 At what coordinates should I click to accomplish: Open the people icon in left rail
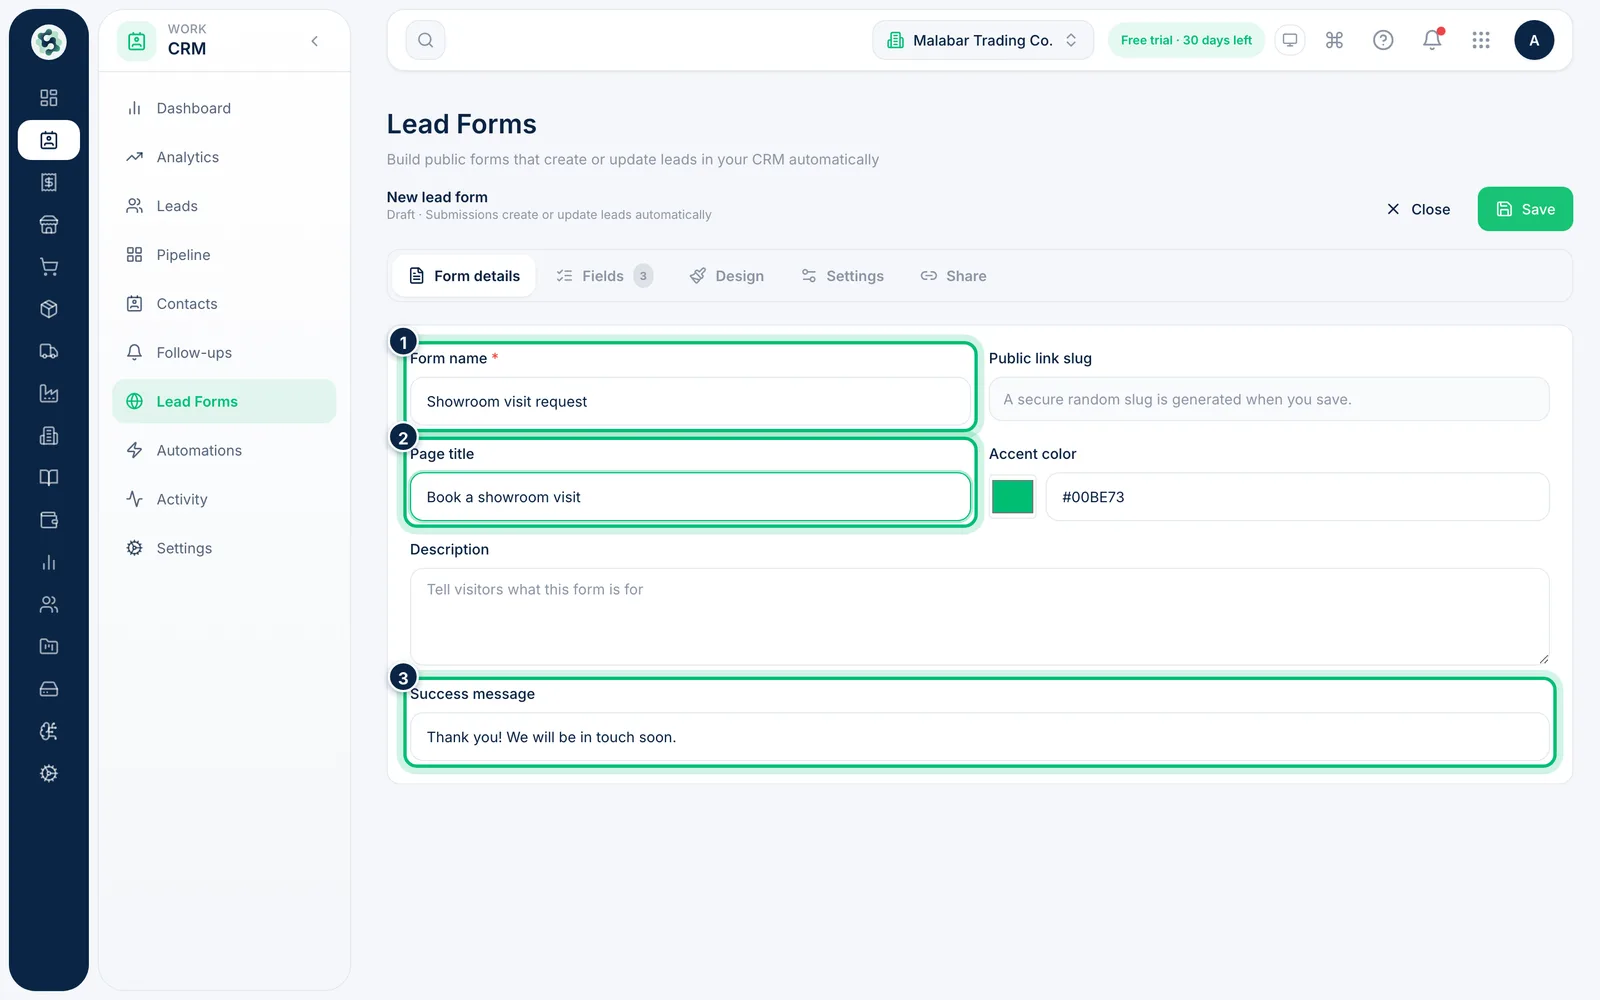48,604
